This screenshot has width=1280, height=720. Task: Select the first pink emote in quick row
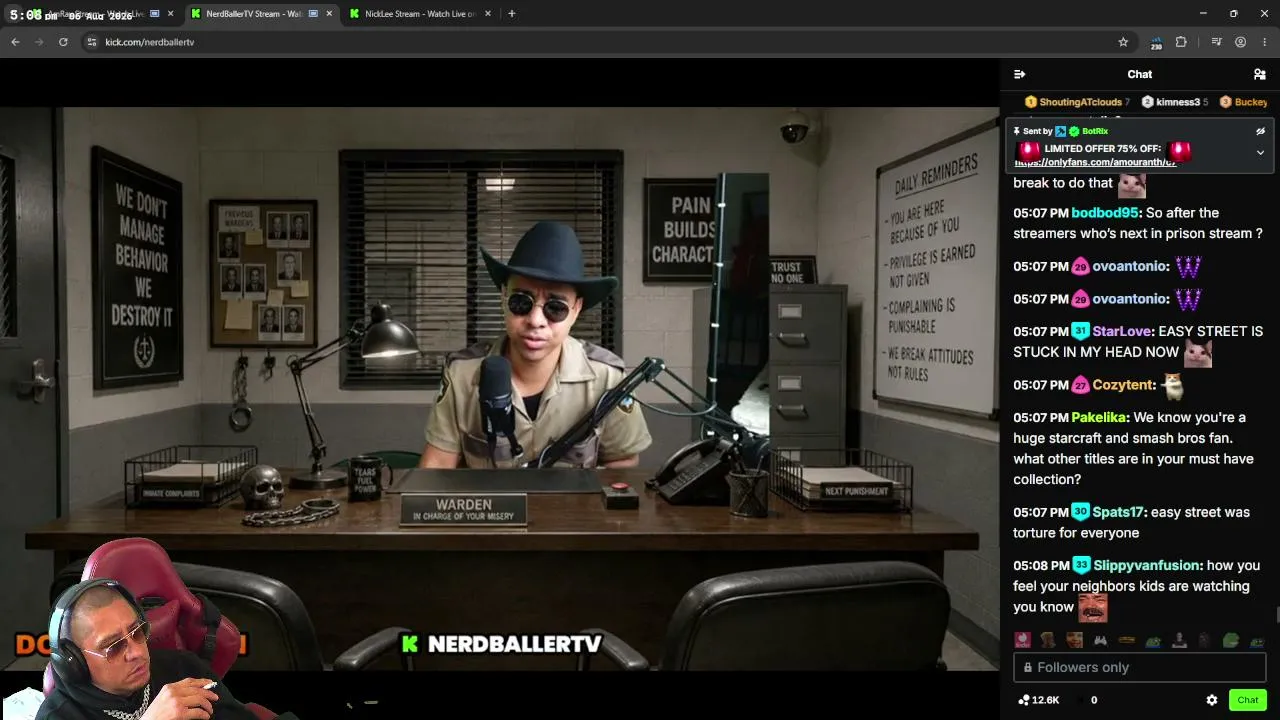(1022, 640)
